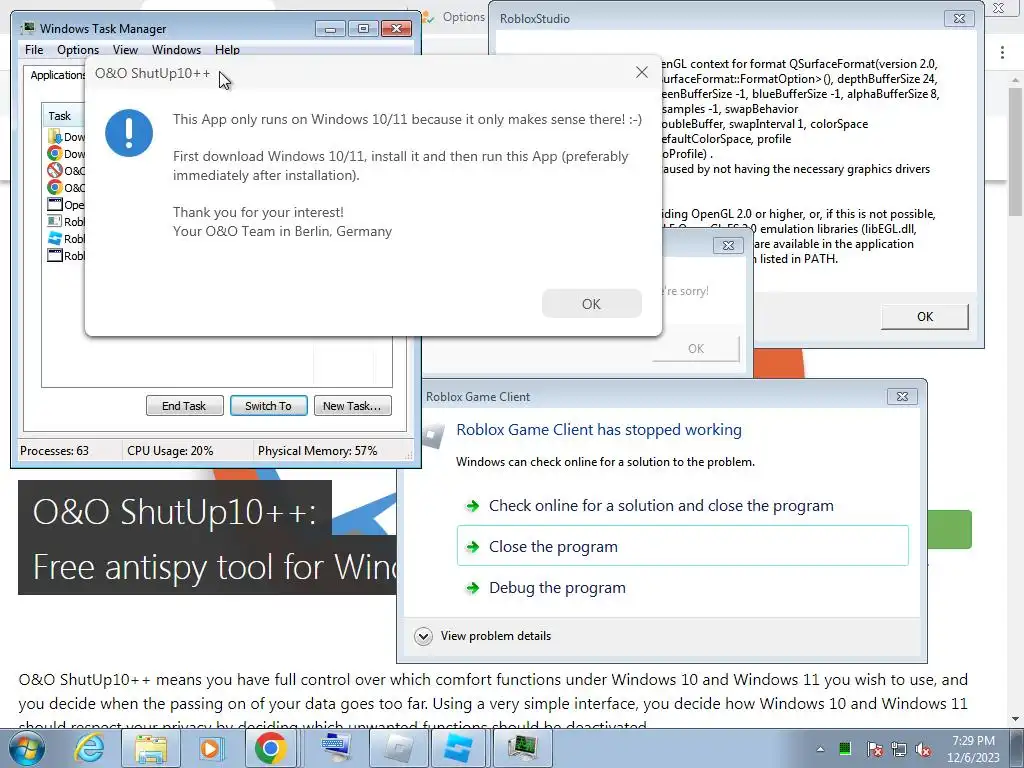Click the muted volume tray icon
1024x768 pixels.
coord(923,749)
